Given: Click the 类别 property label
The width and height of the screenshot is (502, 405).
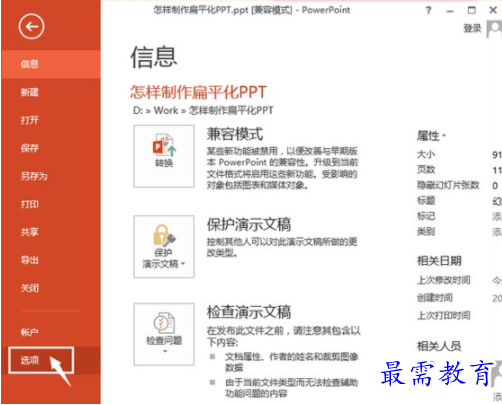Looking at the screenshot, I should tap(426, 231).
